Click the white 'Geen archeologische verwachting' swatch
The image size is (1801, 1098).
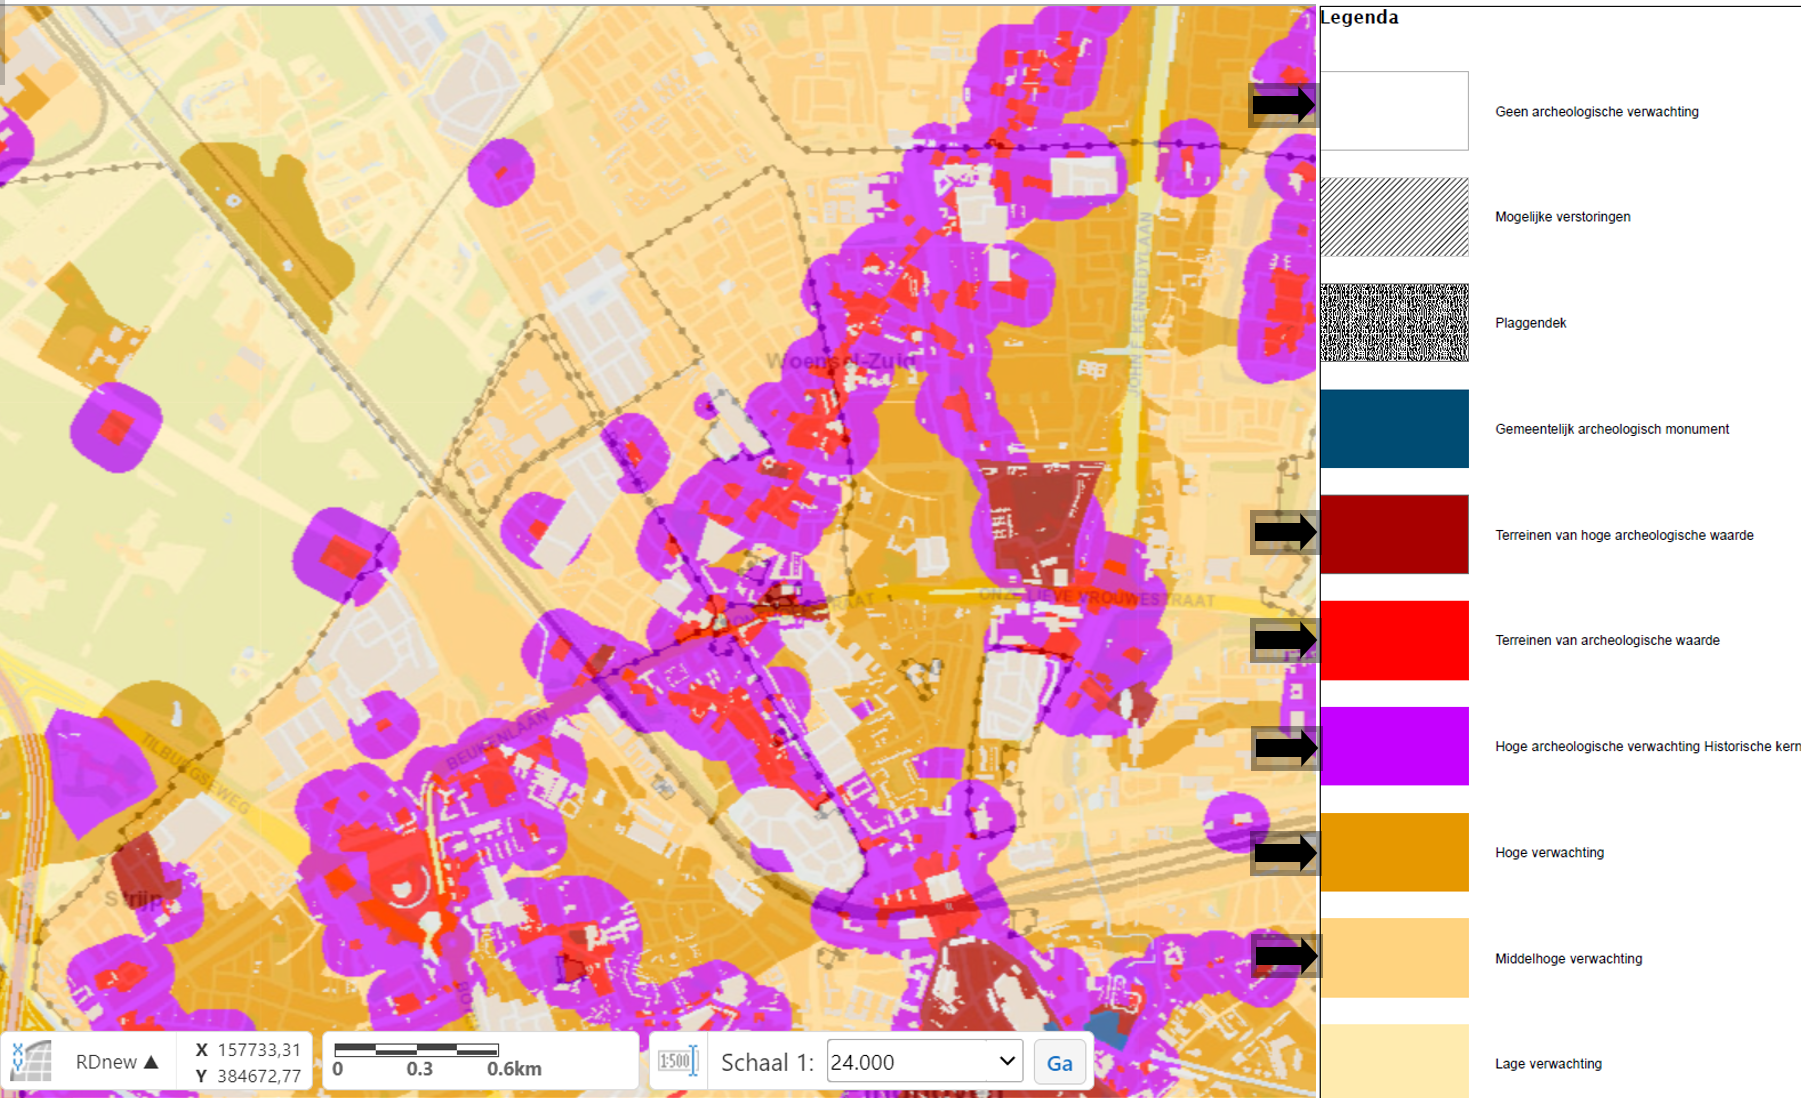[x=1394, y=111]
